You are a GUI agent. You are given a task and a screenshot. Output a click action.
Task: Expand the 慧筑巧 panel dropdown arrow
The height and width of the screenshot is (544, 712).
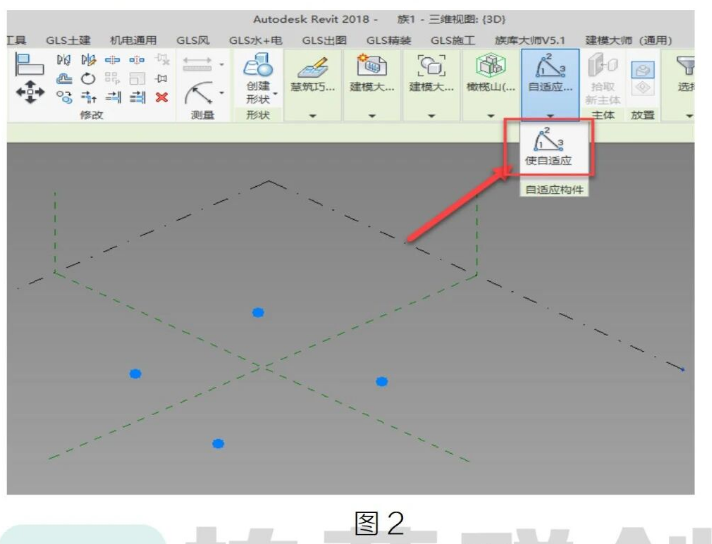(x=312, y=116)
